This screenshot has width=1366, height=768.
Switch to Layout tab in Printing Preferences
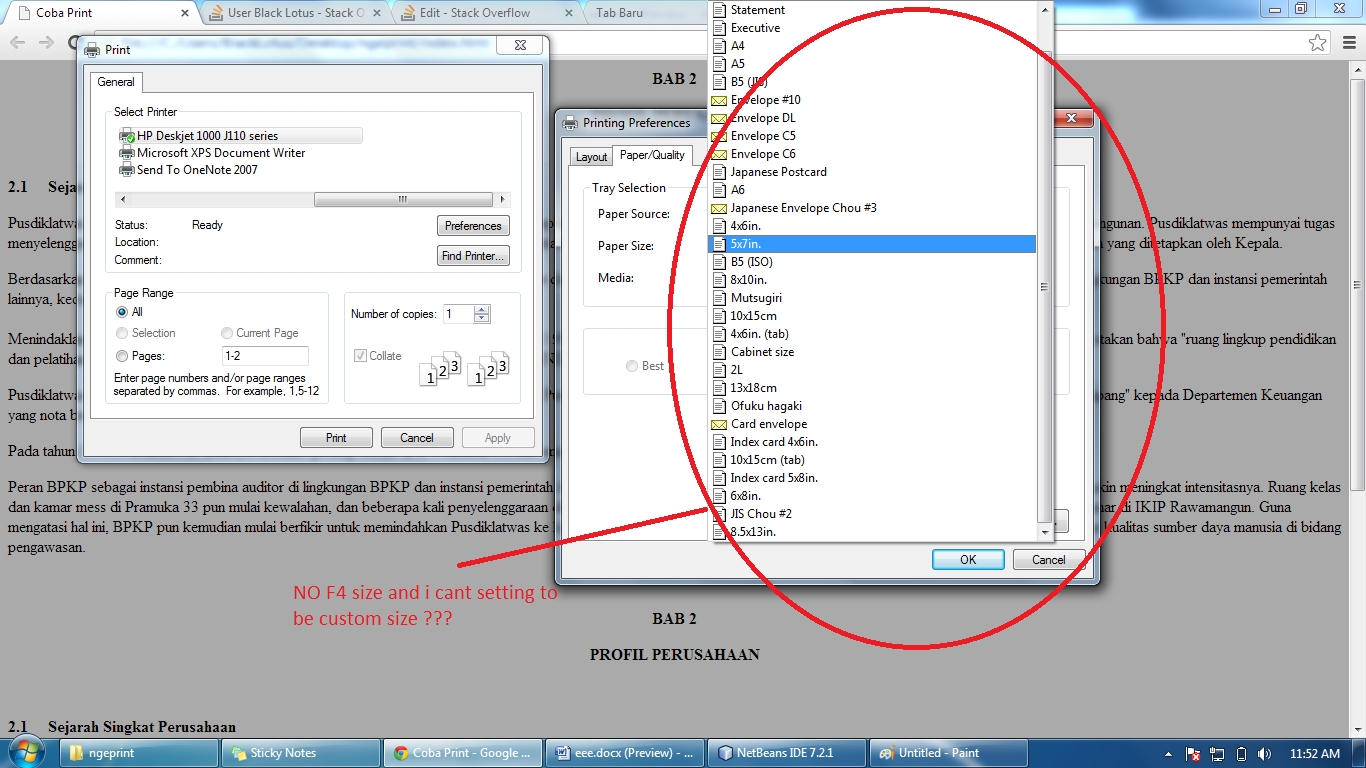[591, 157]
